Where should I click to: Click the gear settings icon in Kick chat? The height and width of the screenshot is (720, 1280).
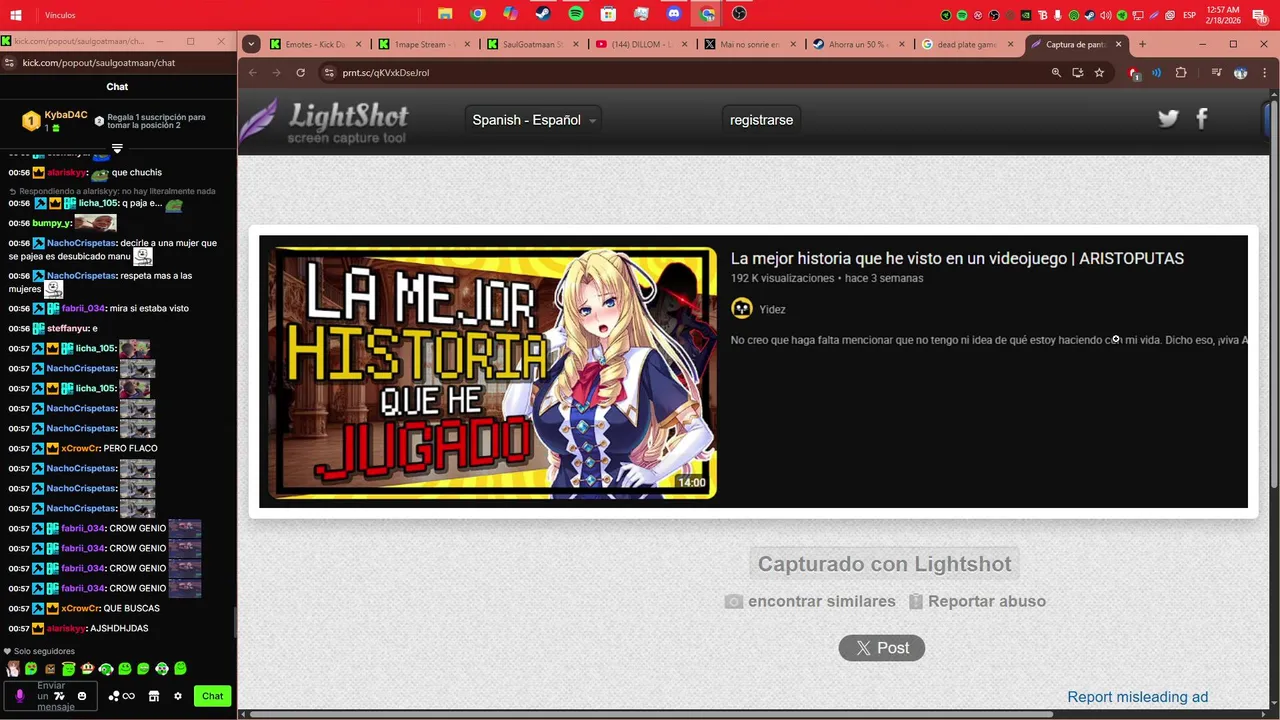(178, 696)
